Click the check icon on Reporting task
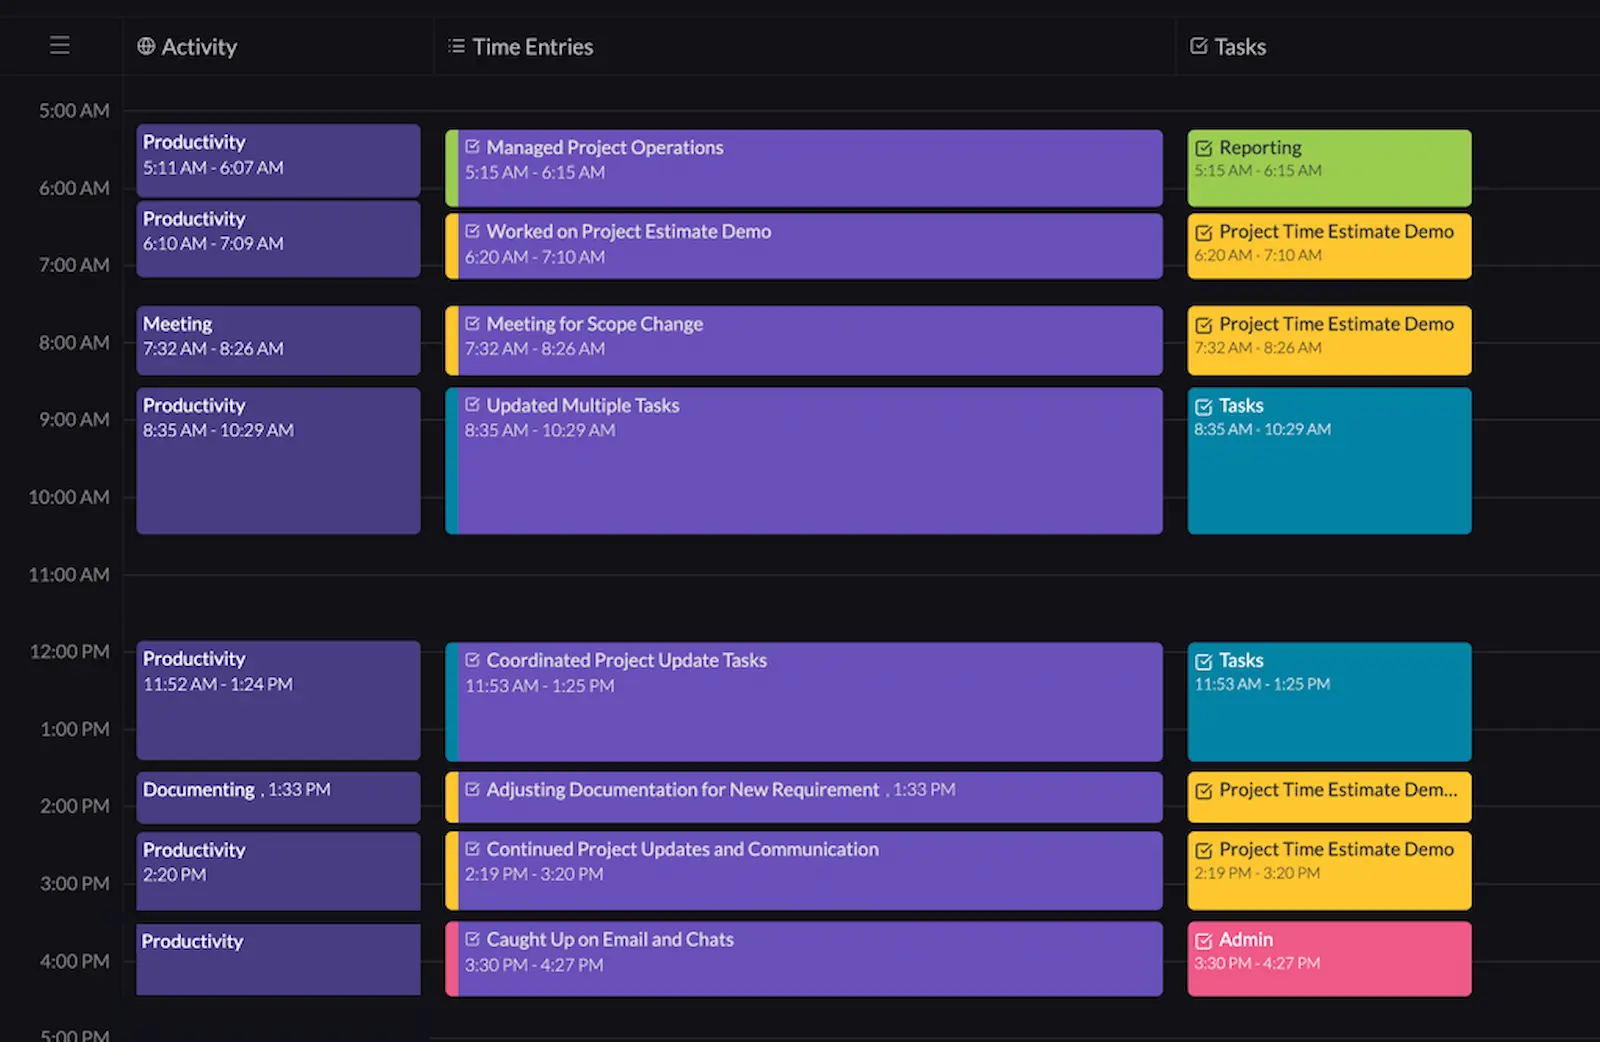 point(1204,146)
